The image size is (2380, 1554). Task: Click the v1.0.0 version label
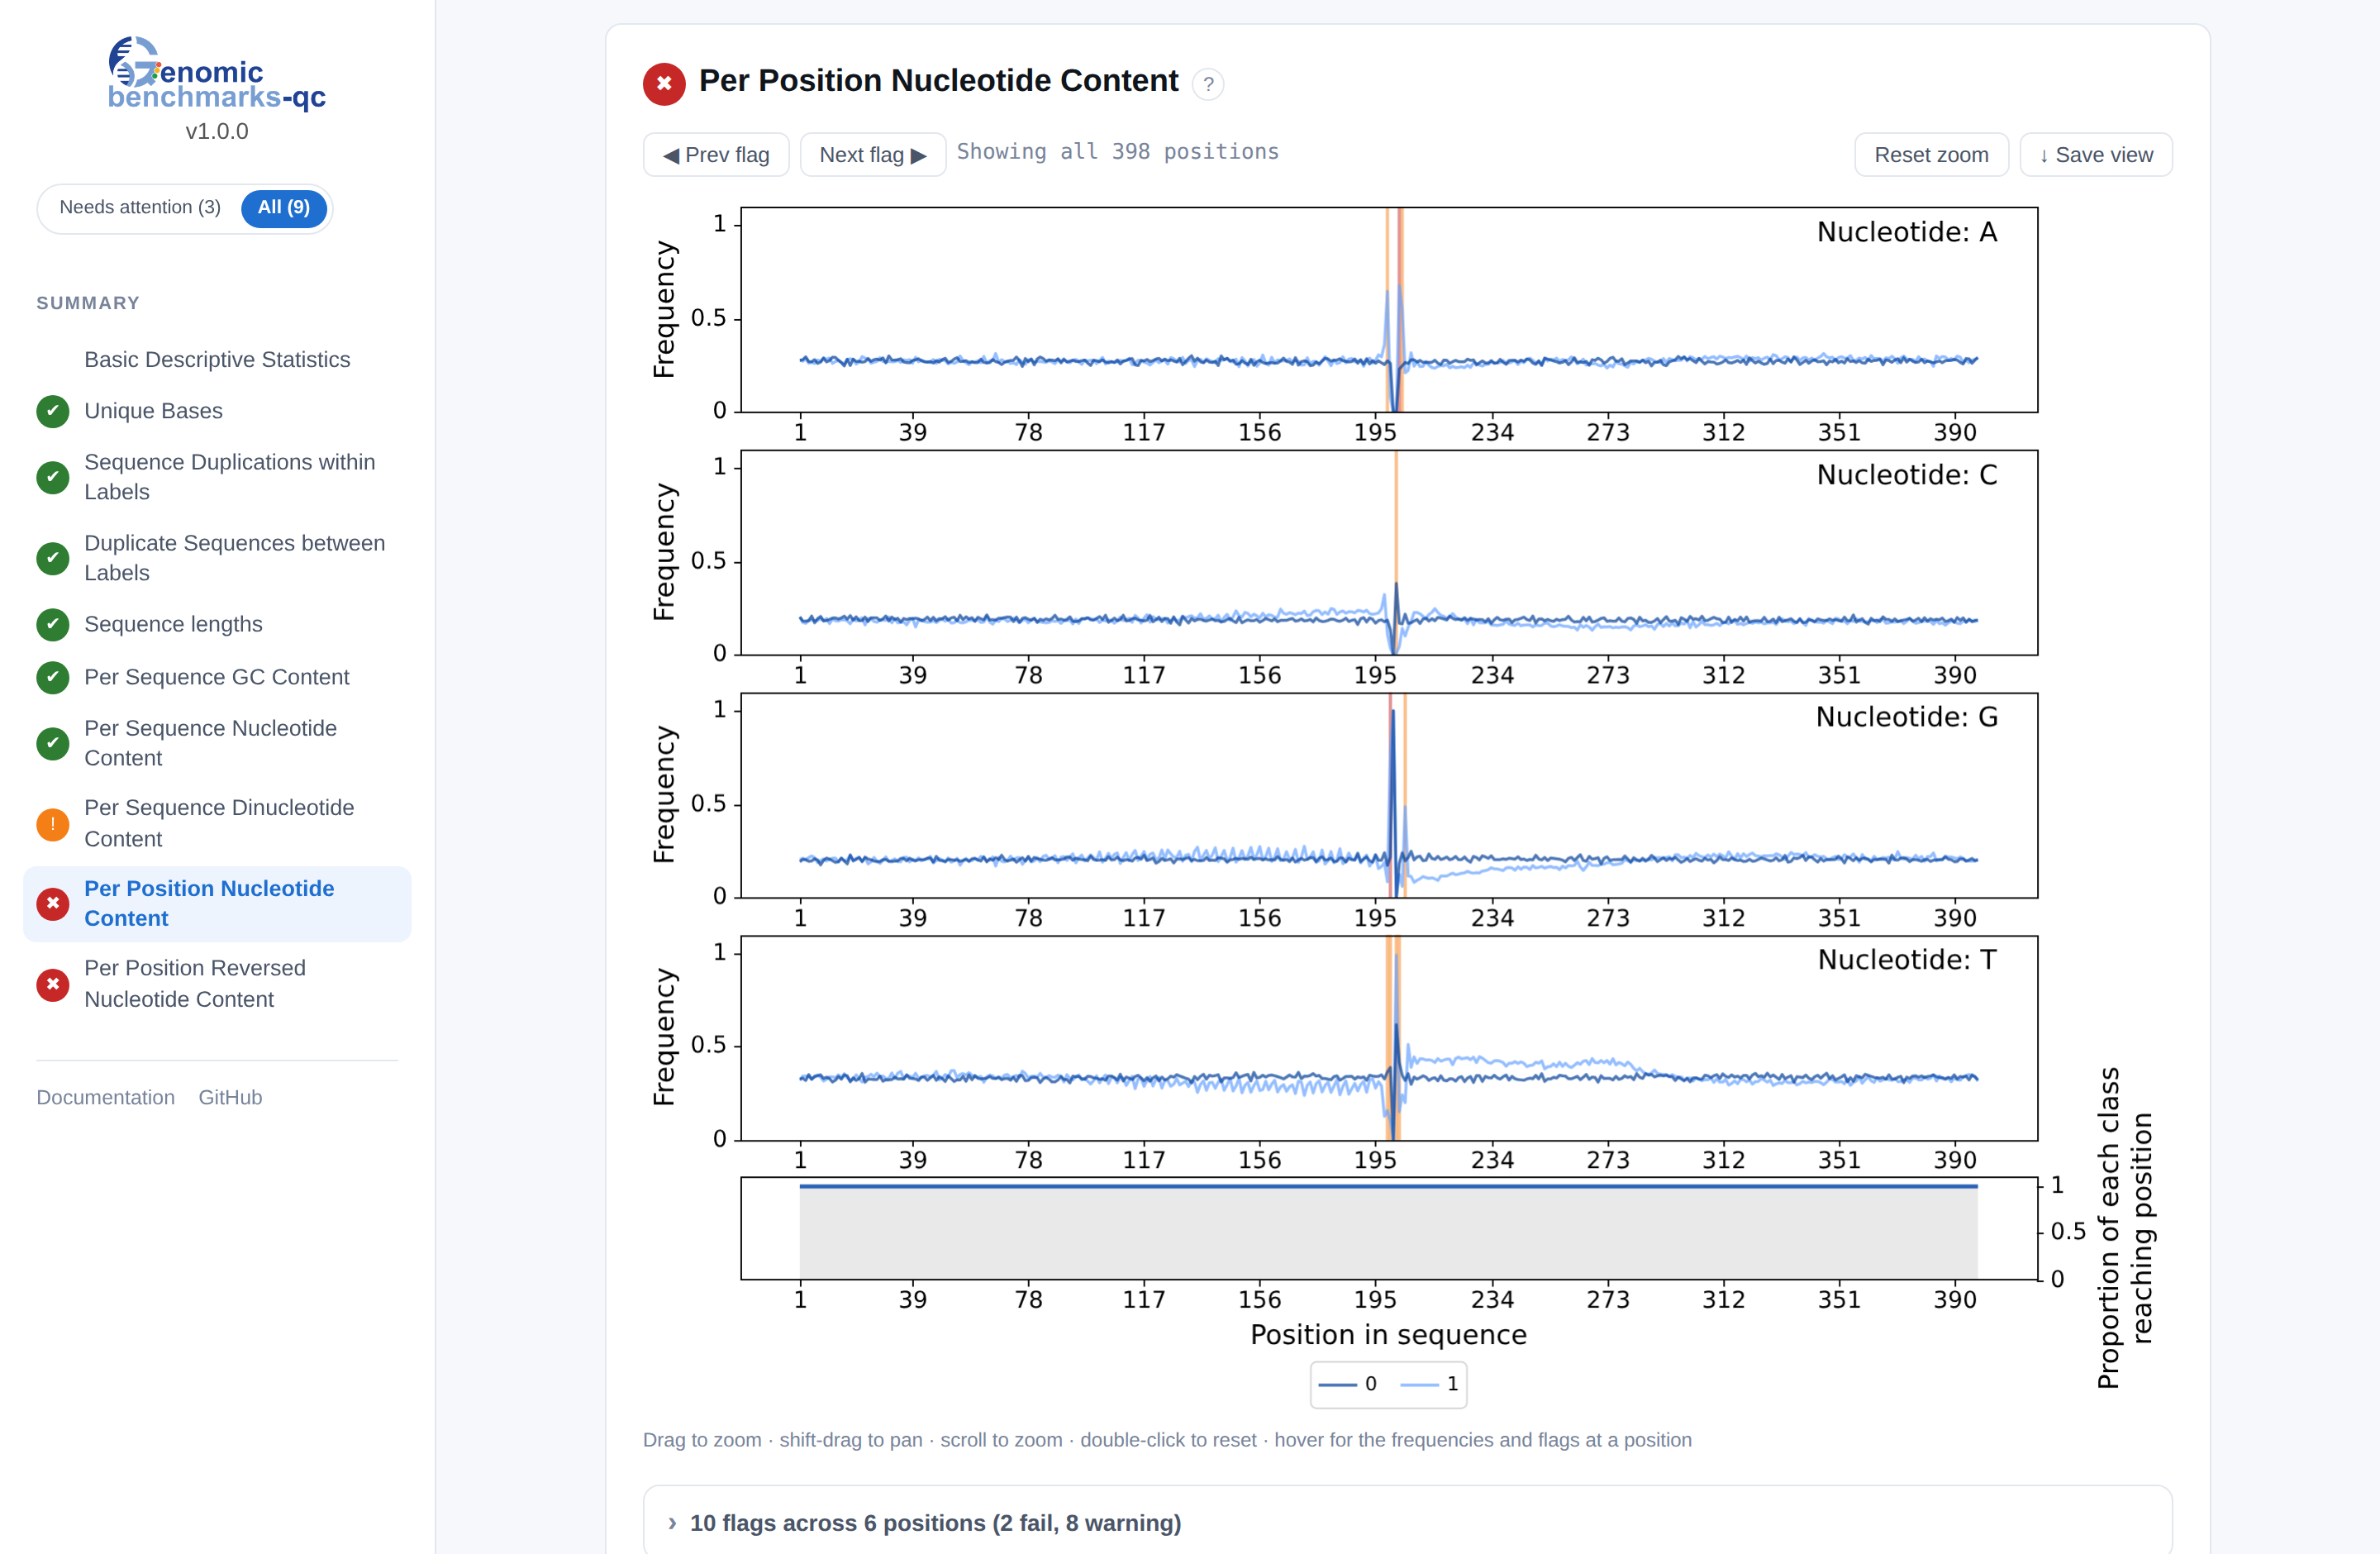tap(217, 131)
